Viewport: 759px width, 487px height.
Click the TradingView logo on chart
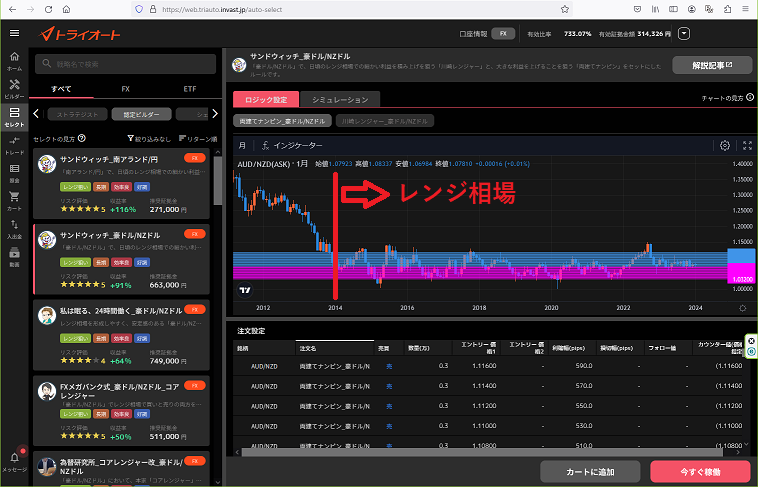(x=245, y=290)
